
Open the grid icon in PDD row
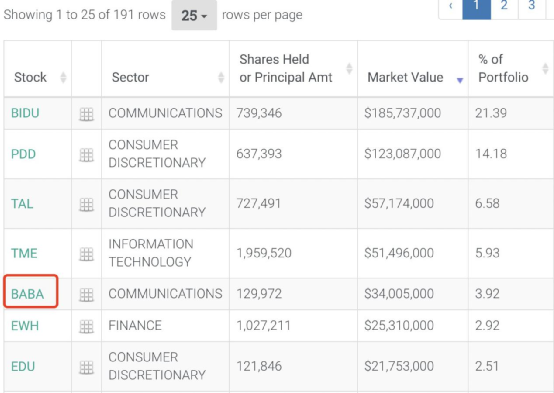pos(87,155)
